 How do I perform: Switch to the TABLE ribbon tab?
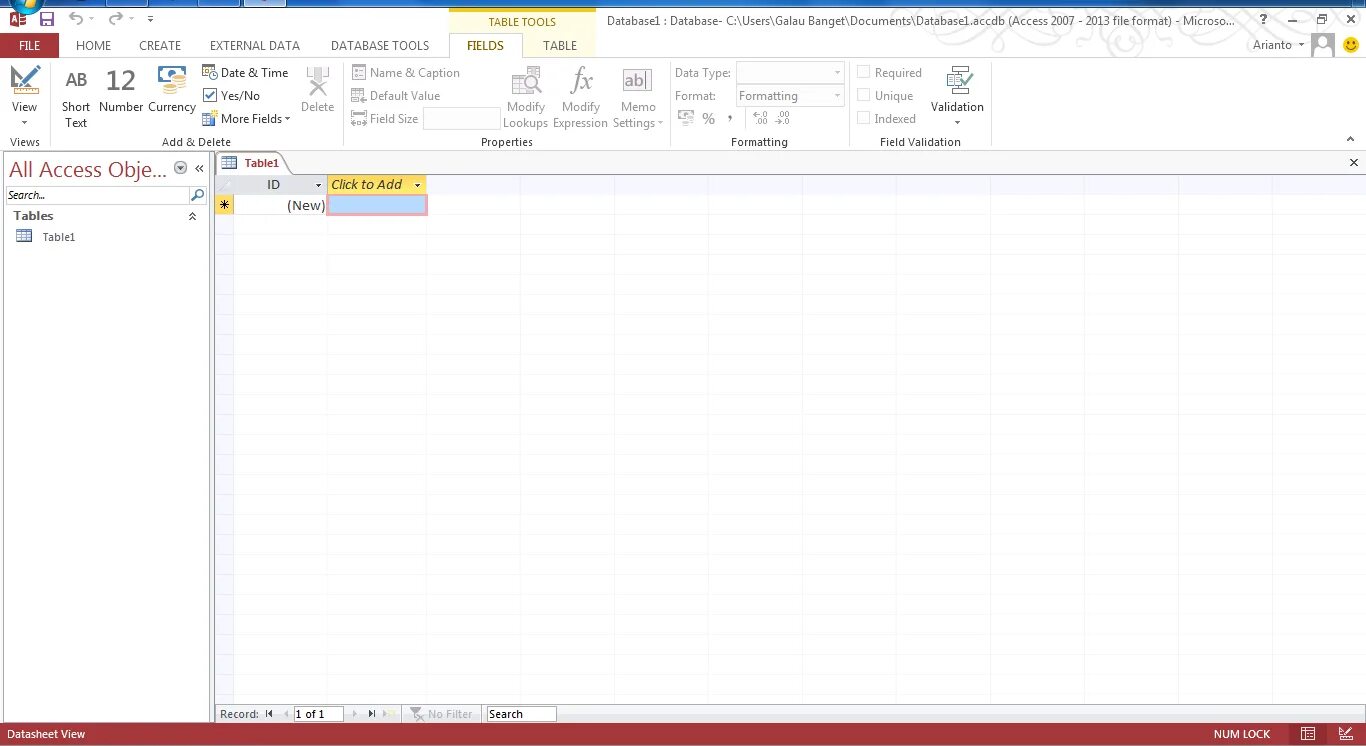tap(559, 45)
